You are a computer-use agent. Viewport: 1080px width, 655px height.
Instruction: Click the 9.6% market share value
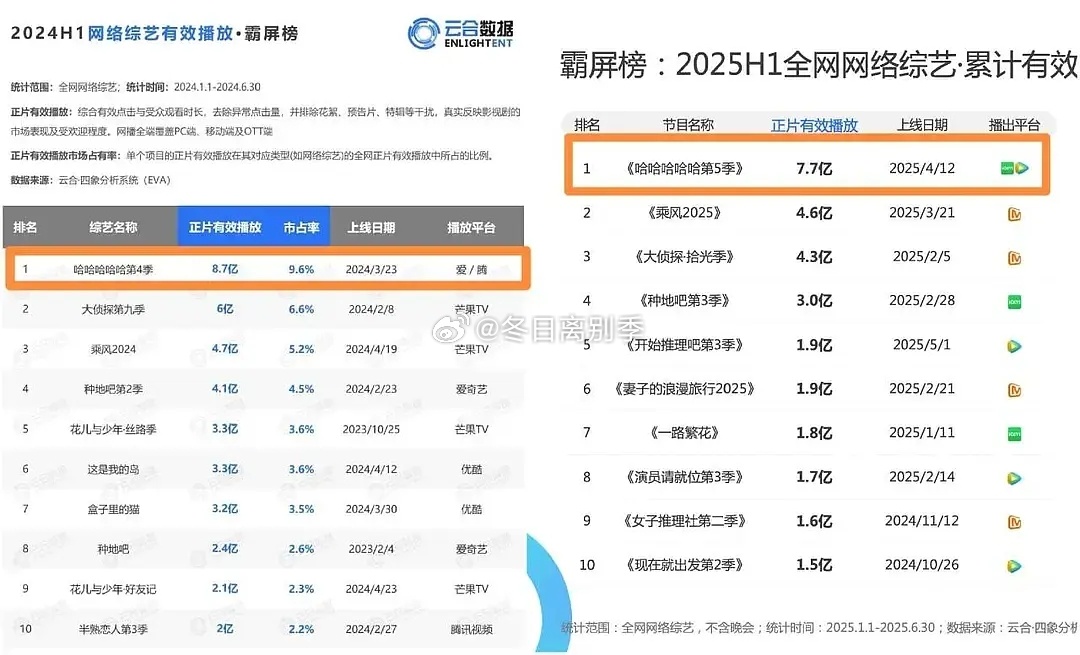pos(301,269)
